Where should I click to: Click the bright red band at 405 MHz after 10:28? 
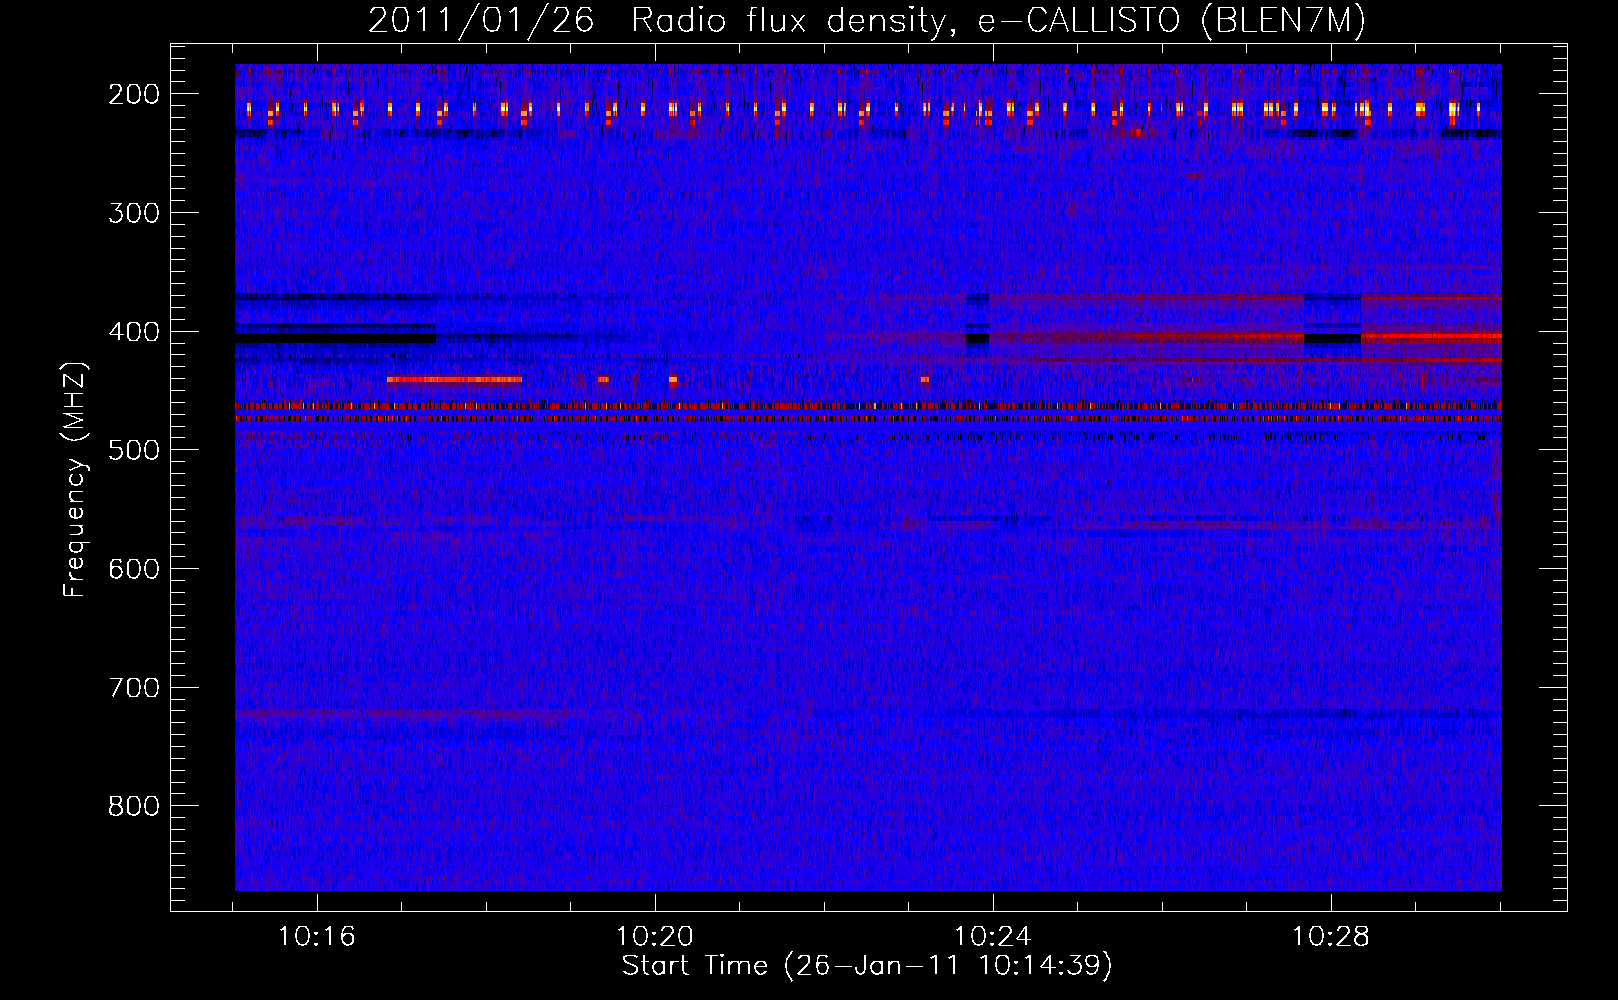(1431, 337)
